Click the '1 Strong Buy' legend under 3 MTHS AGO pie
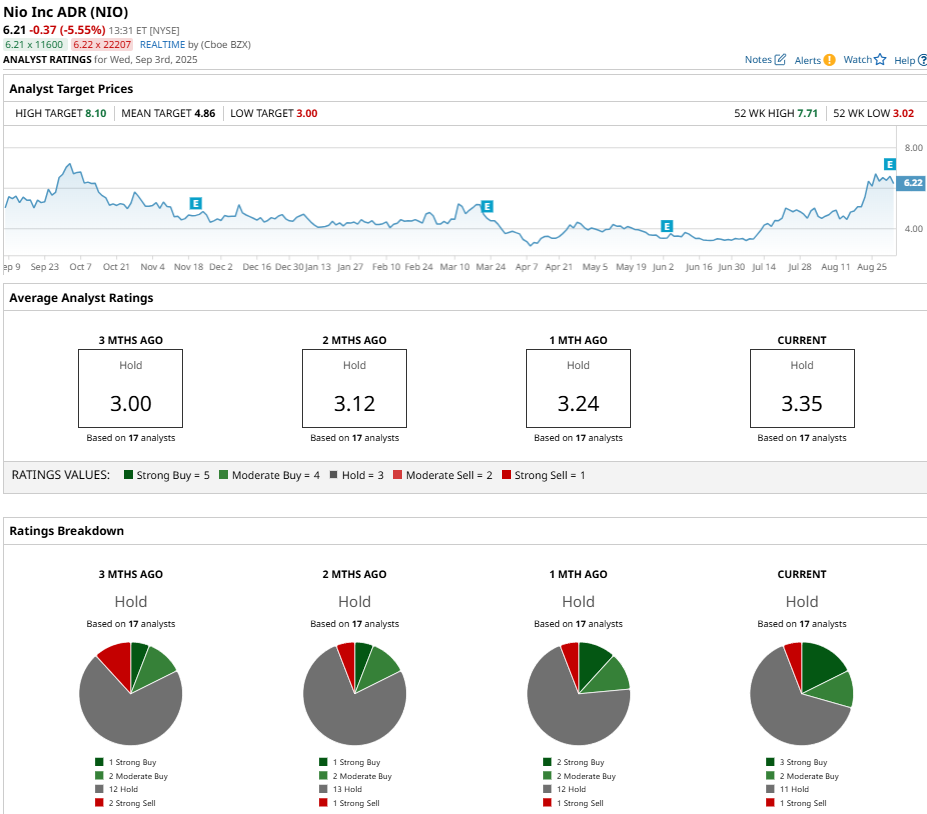The width and height of the screenshot is (927, 814). (125, 762)
